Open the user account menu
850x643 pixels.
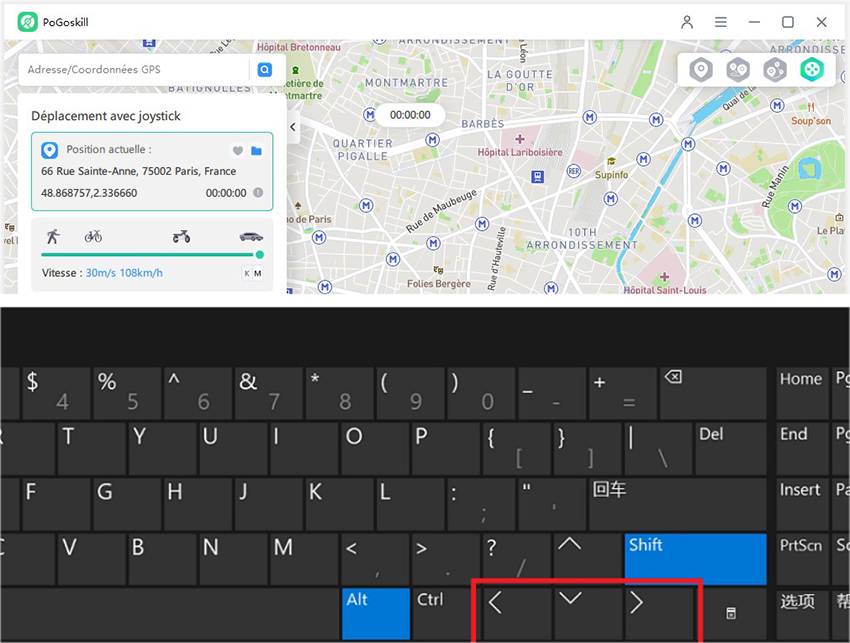tap(687, 21)
